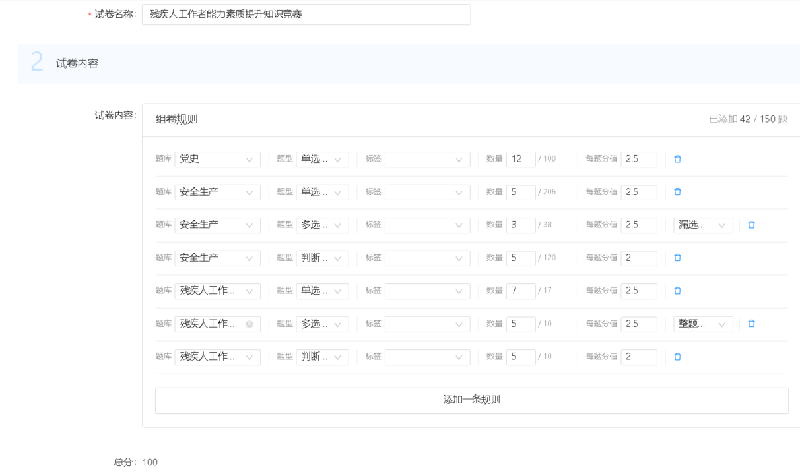This screenshot has height=476, width=800.
Task: Delete the 残疾人工作 single-choice rule row
Action: click(677, 291)
